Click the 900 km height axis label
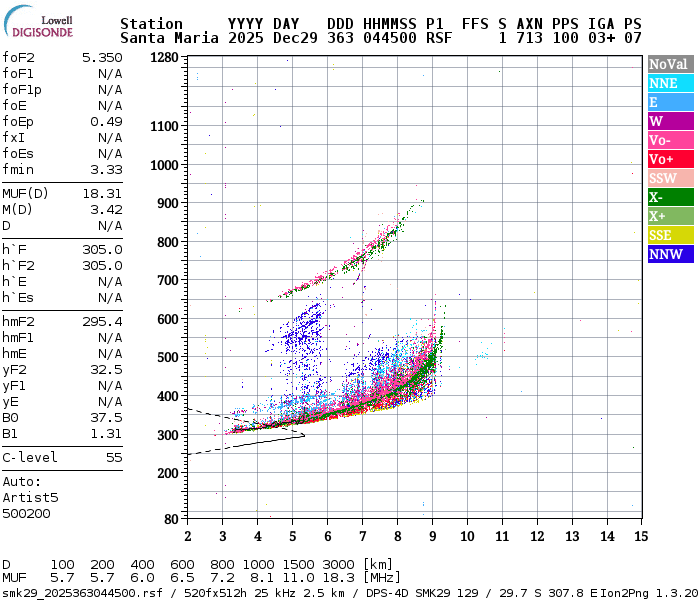The image size is (700, 600). (168, 203)
